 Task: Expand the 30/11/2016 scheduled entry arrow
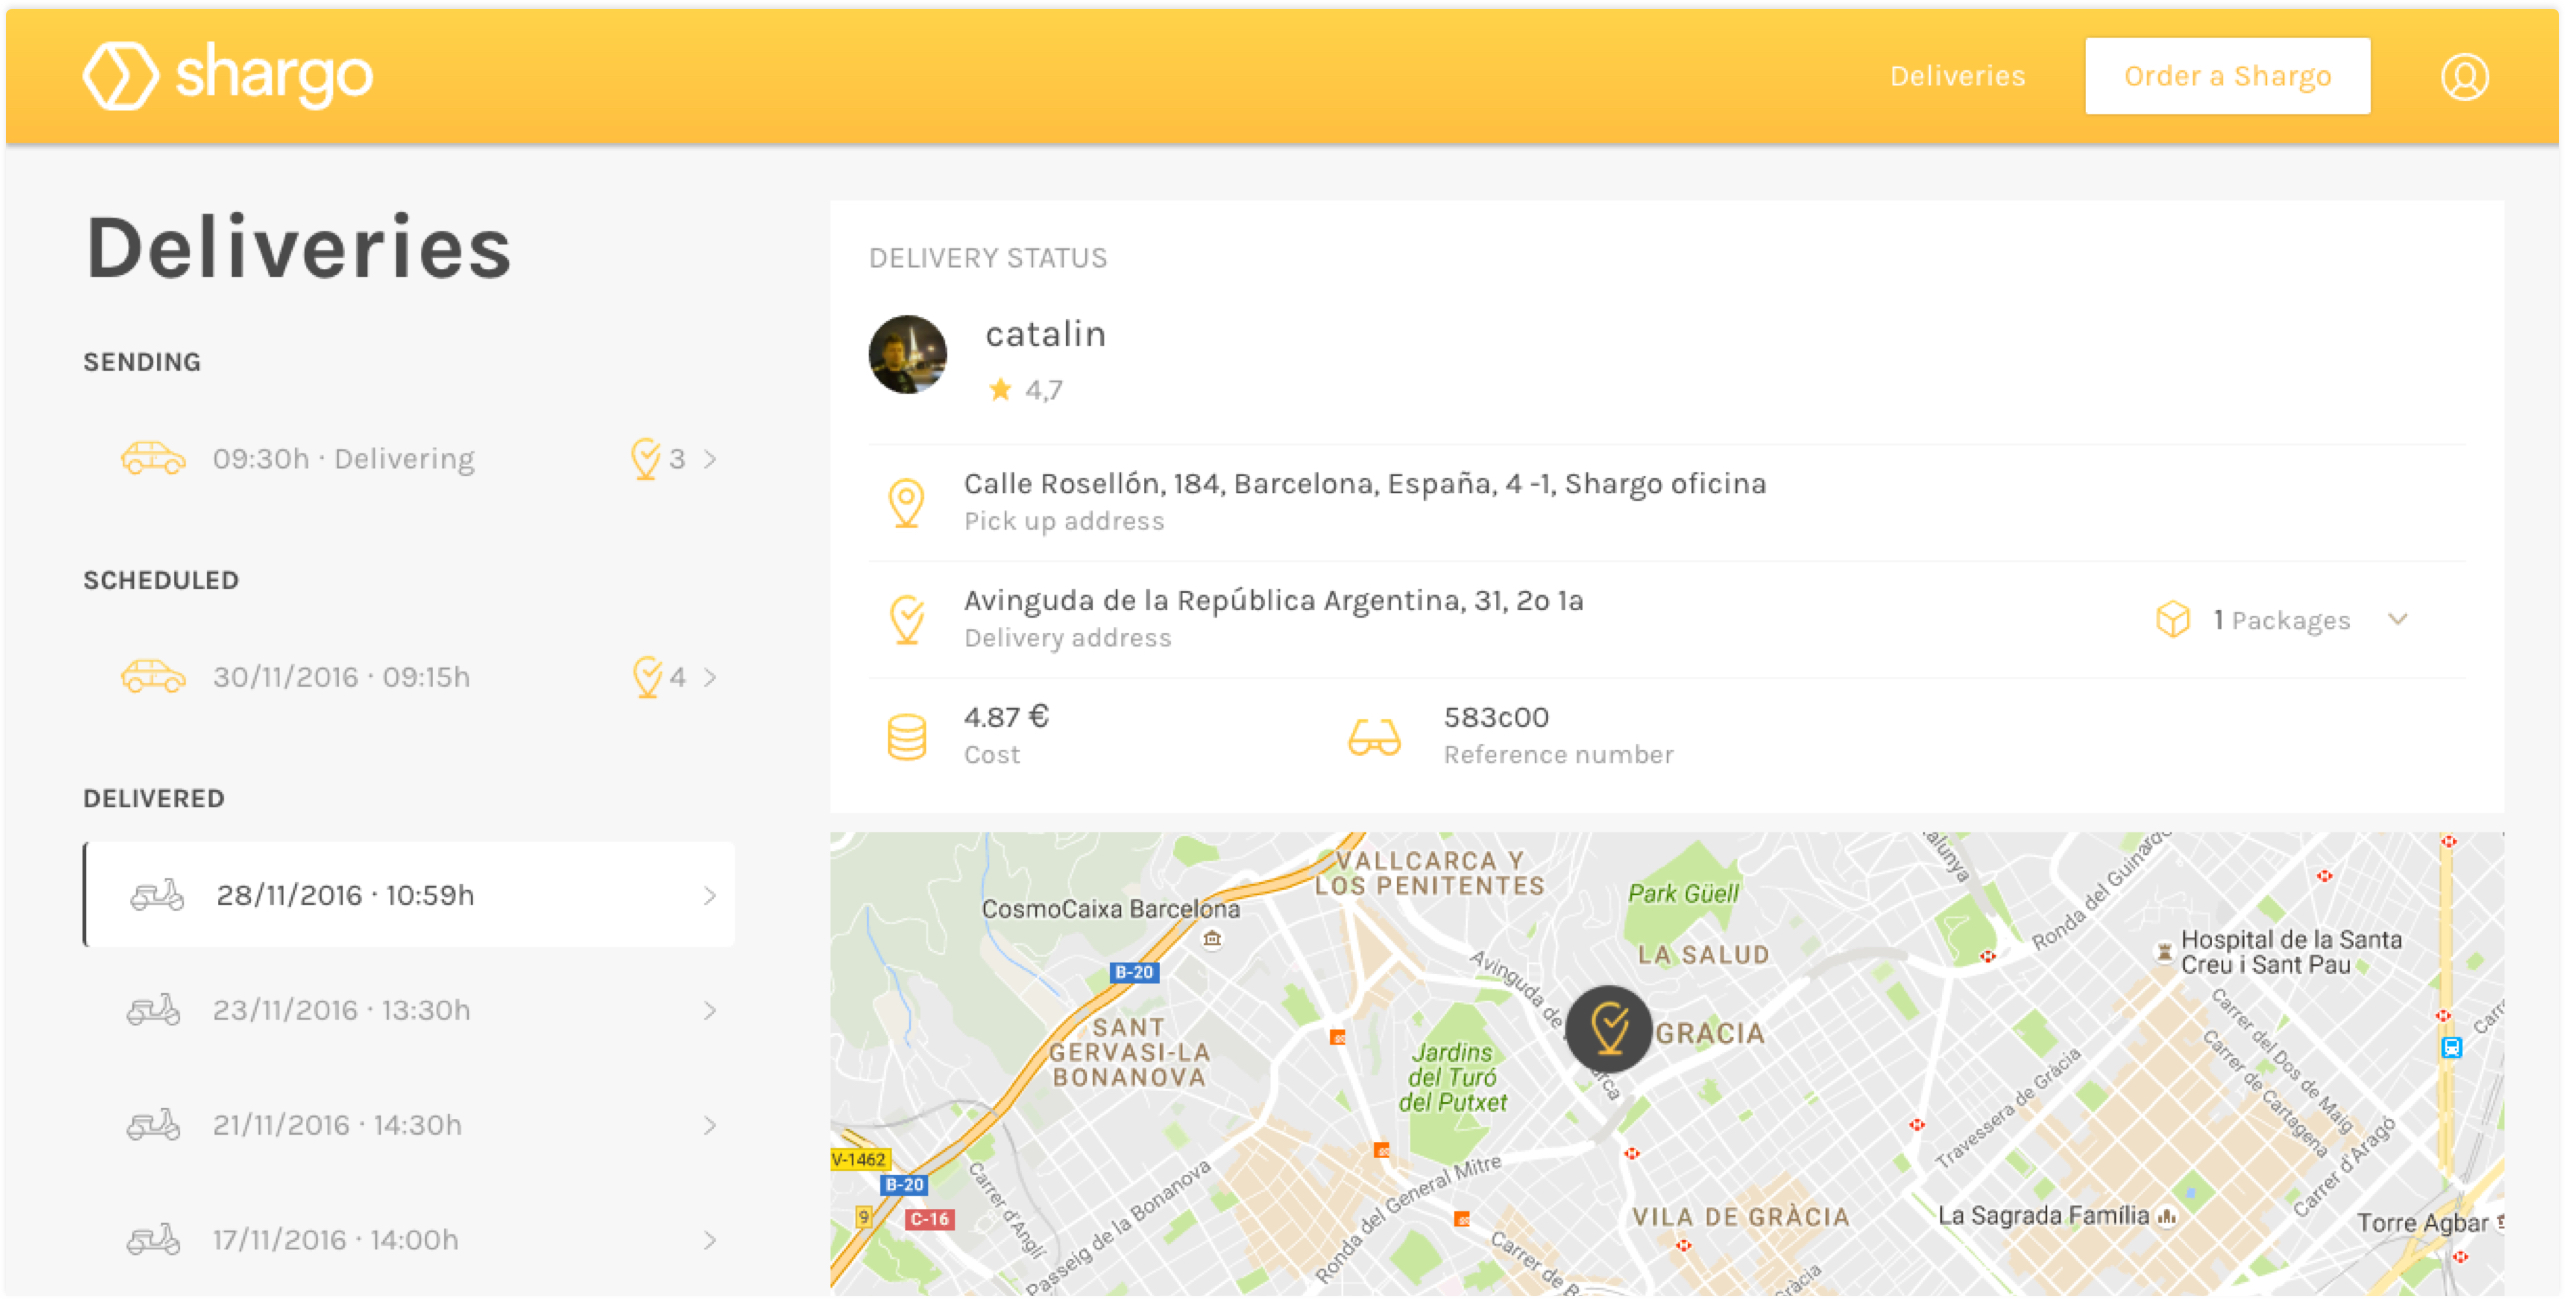pyautogui.click(x=710, y=677)
